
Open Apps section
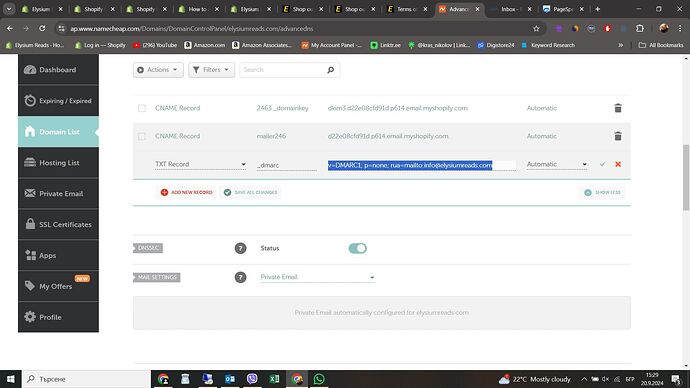click(x=58, y=255)
